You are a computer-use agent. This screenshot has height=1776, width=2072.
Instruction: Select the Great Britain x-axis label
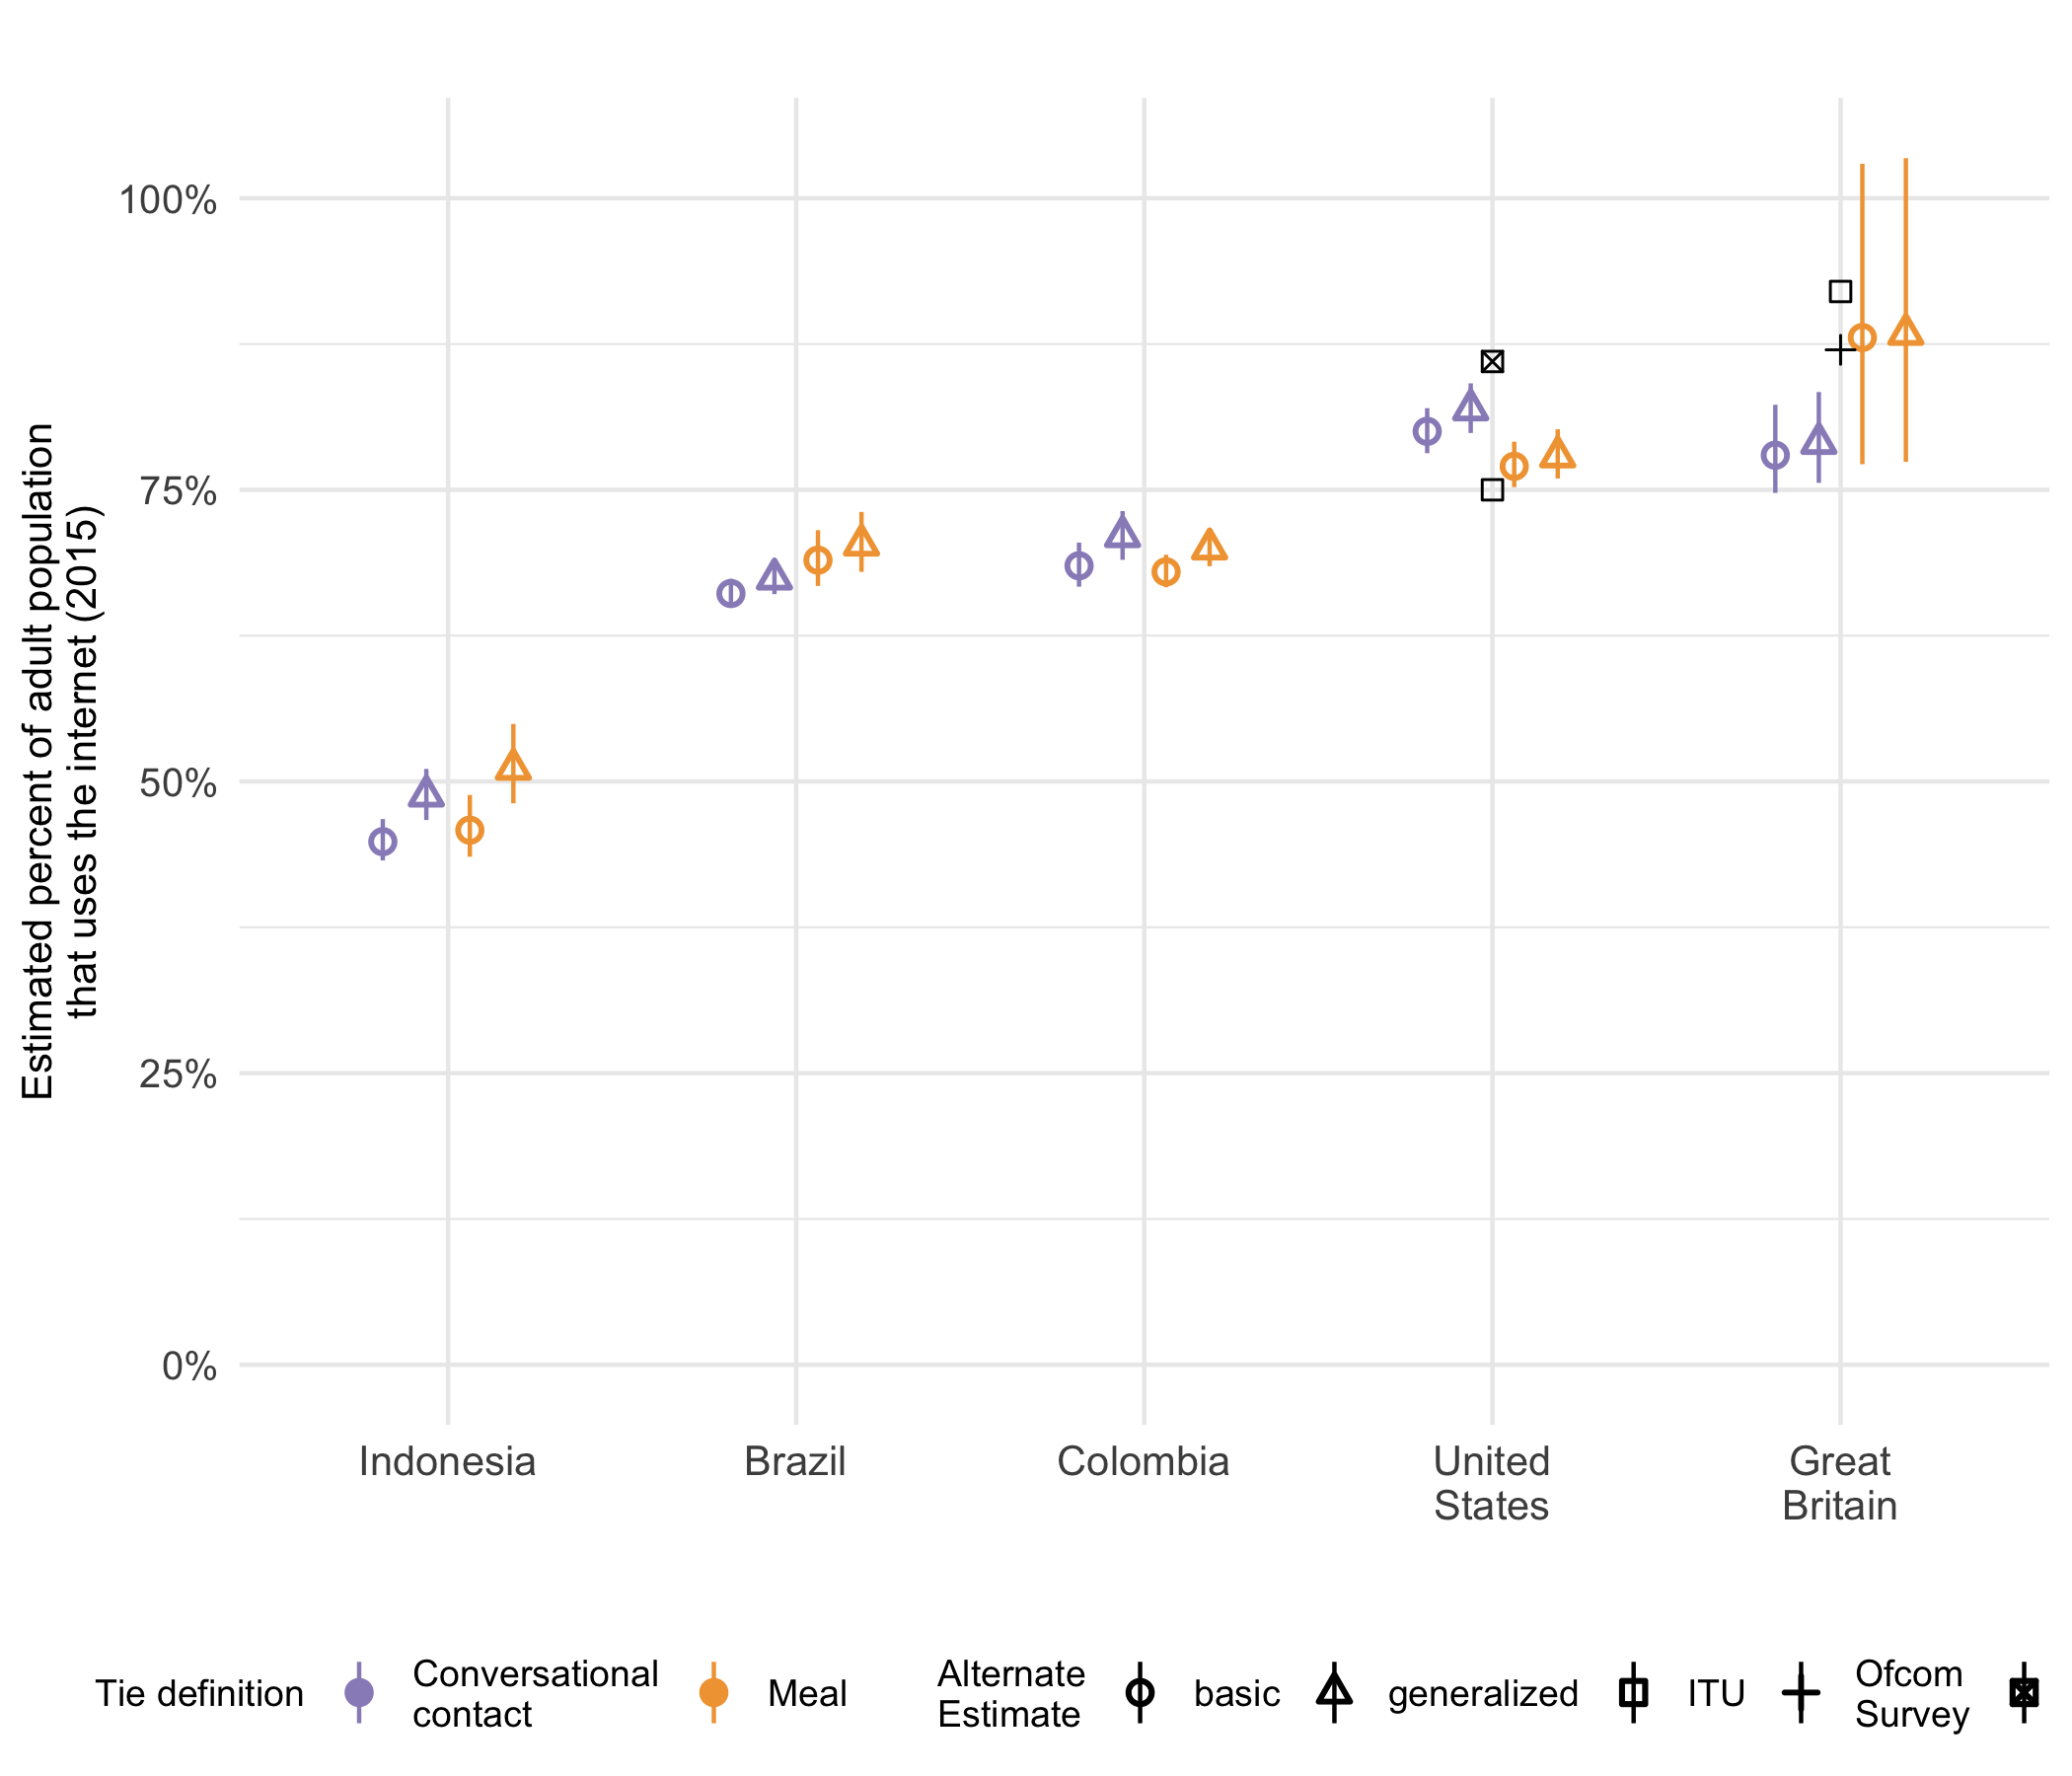tap(1839, 1484)
